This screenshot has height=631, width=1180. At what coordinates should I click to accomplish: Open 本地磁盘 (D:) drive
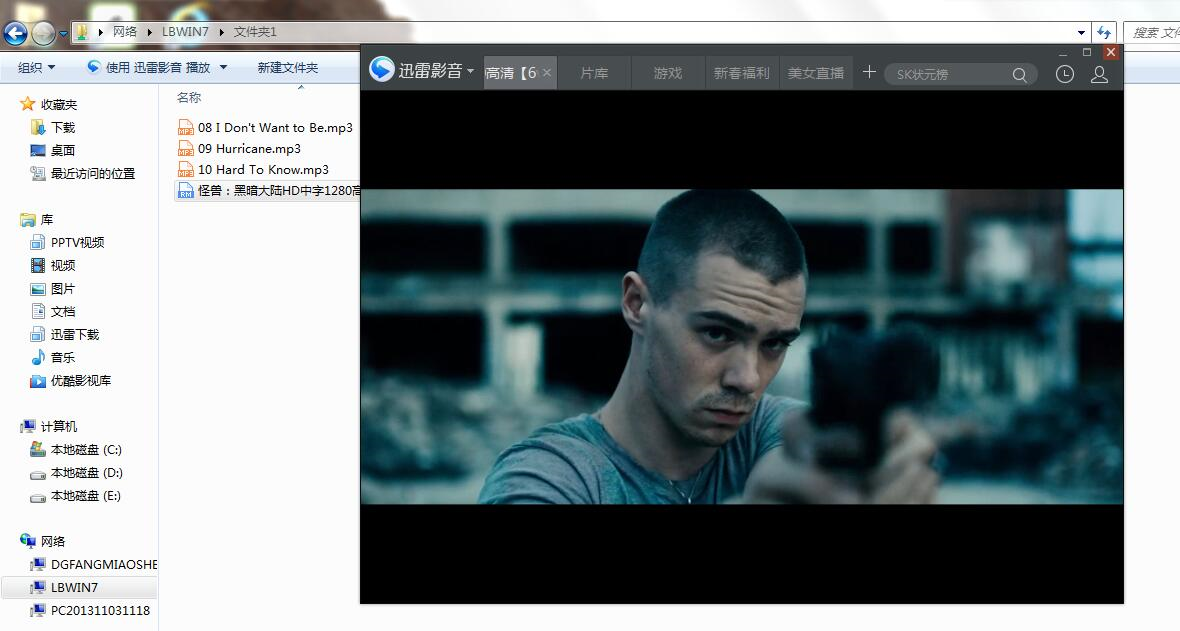point(87,473)
